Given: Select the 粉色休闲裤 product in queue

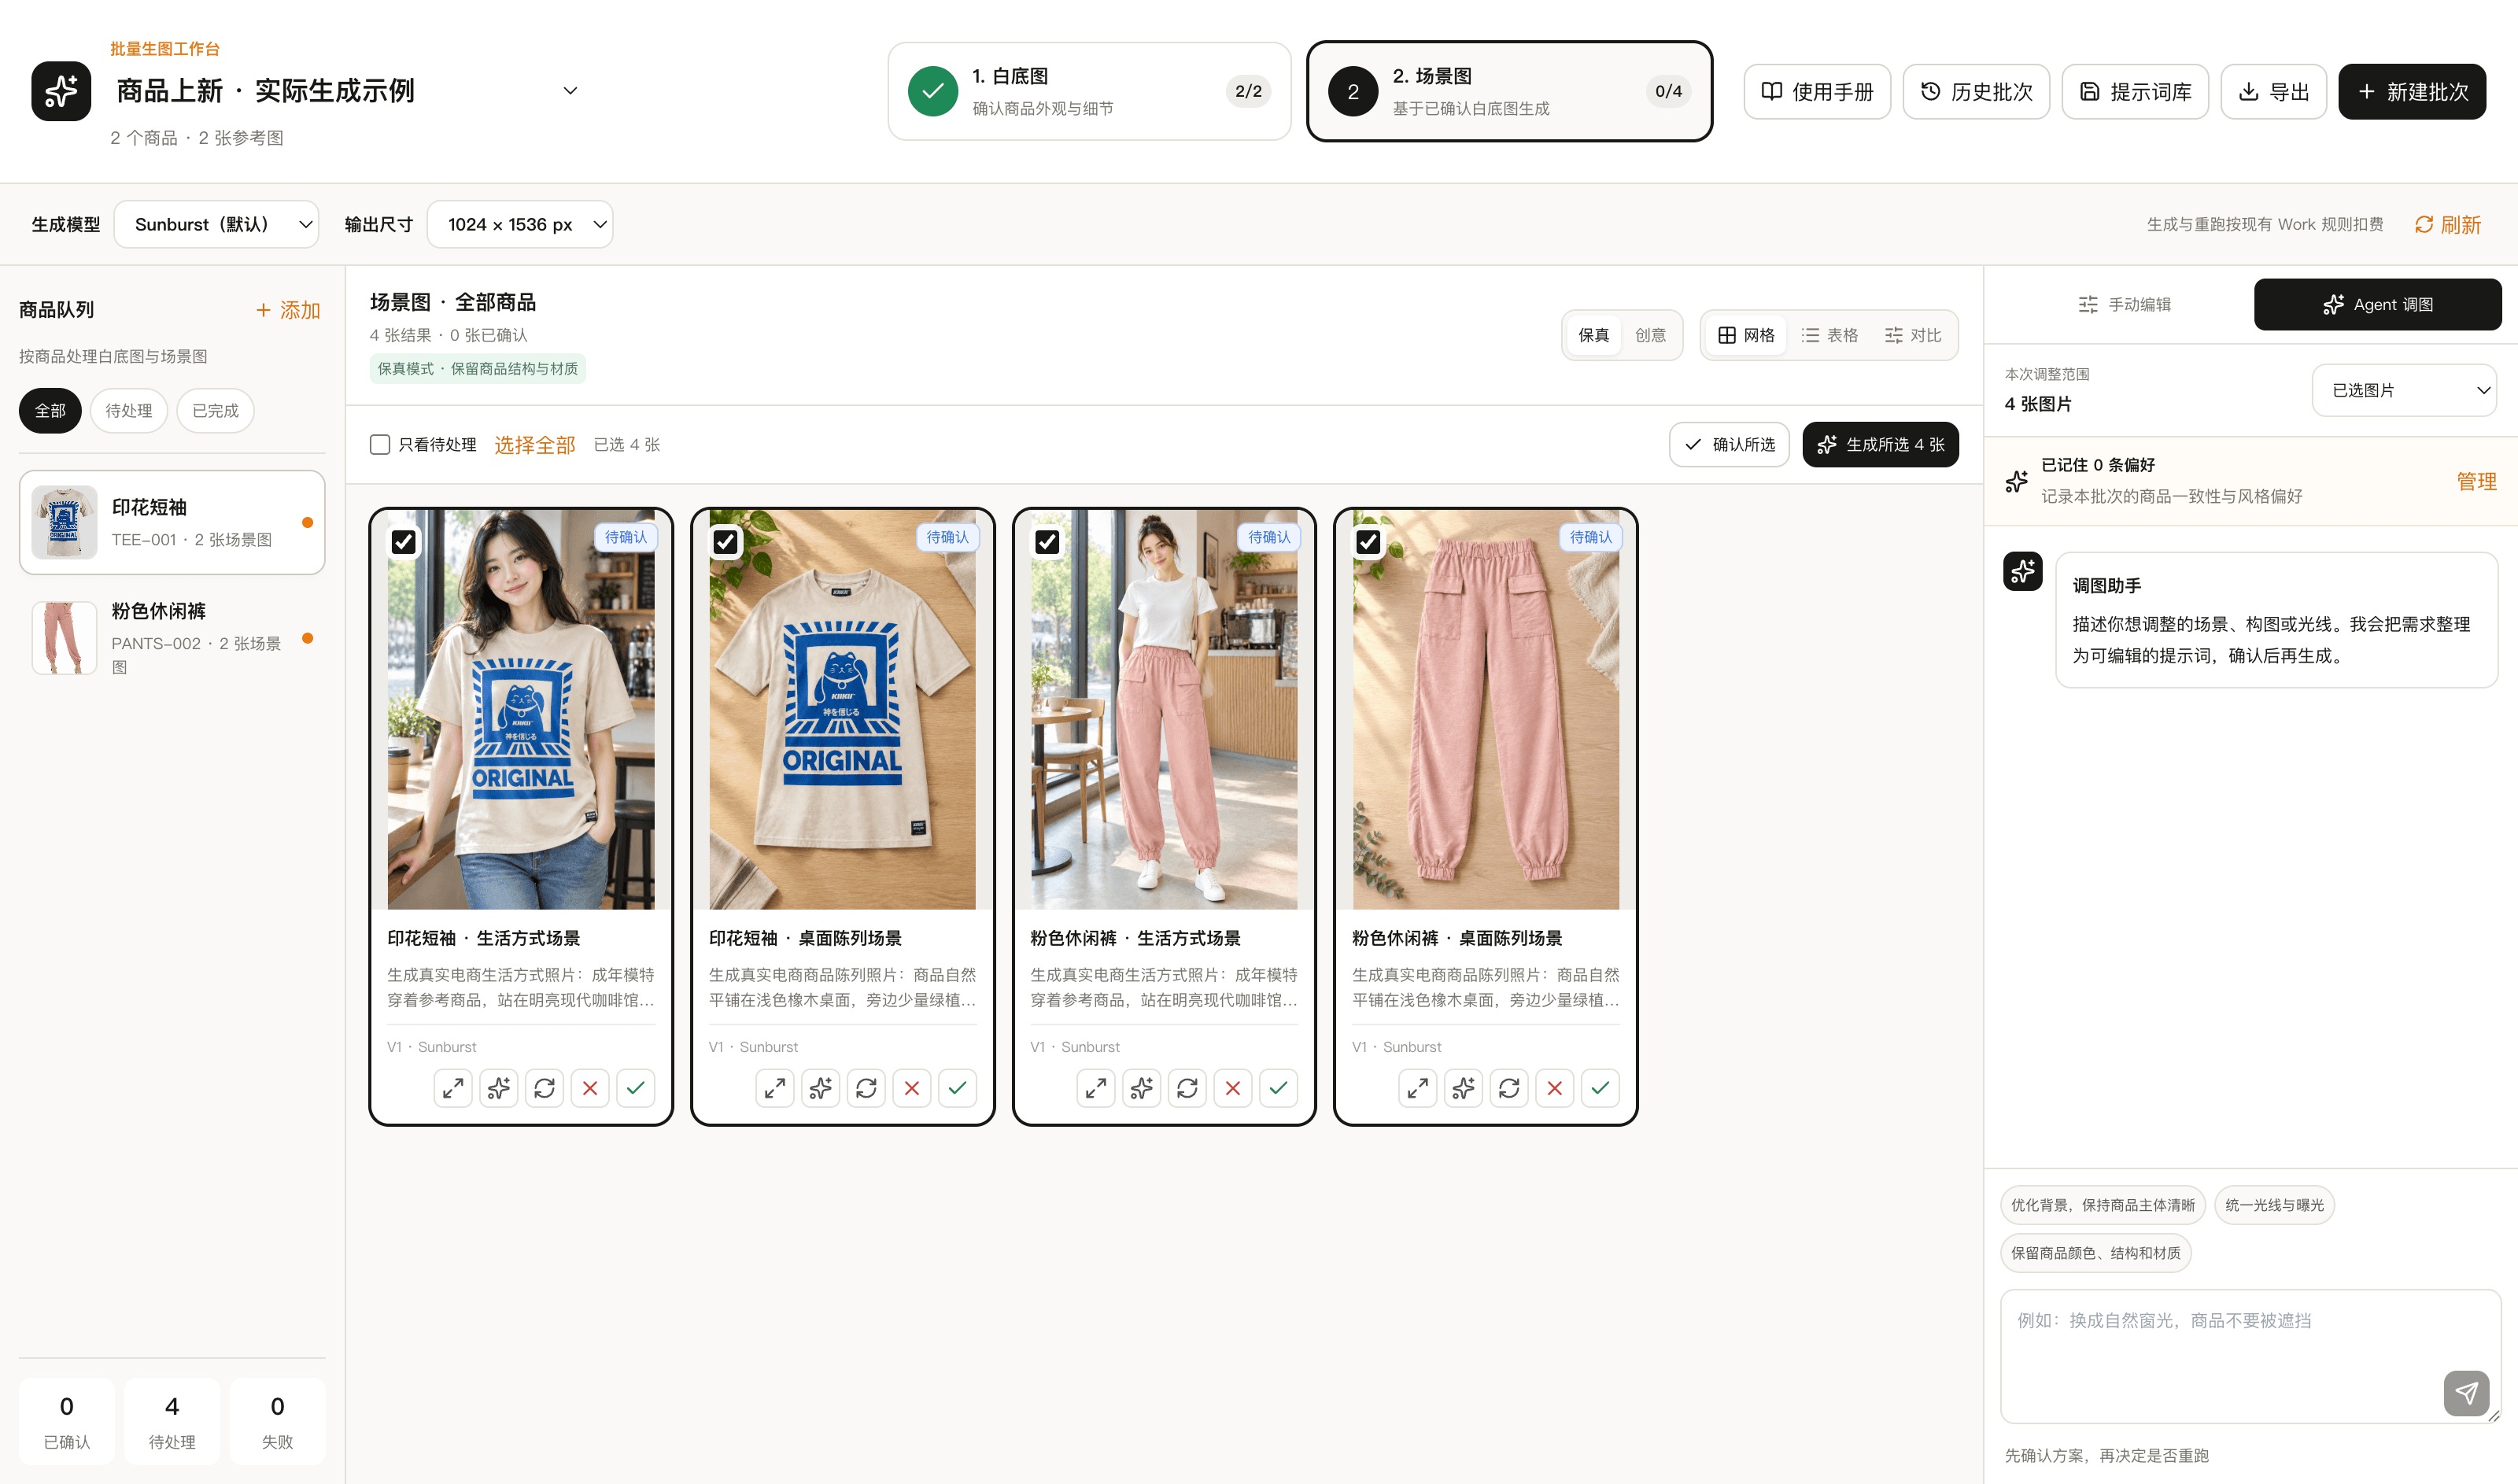Looking at the screenshot, I should coord(172,637).
